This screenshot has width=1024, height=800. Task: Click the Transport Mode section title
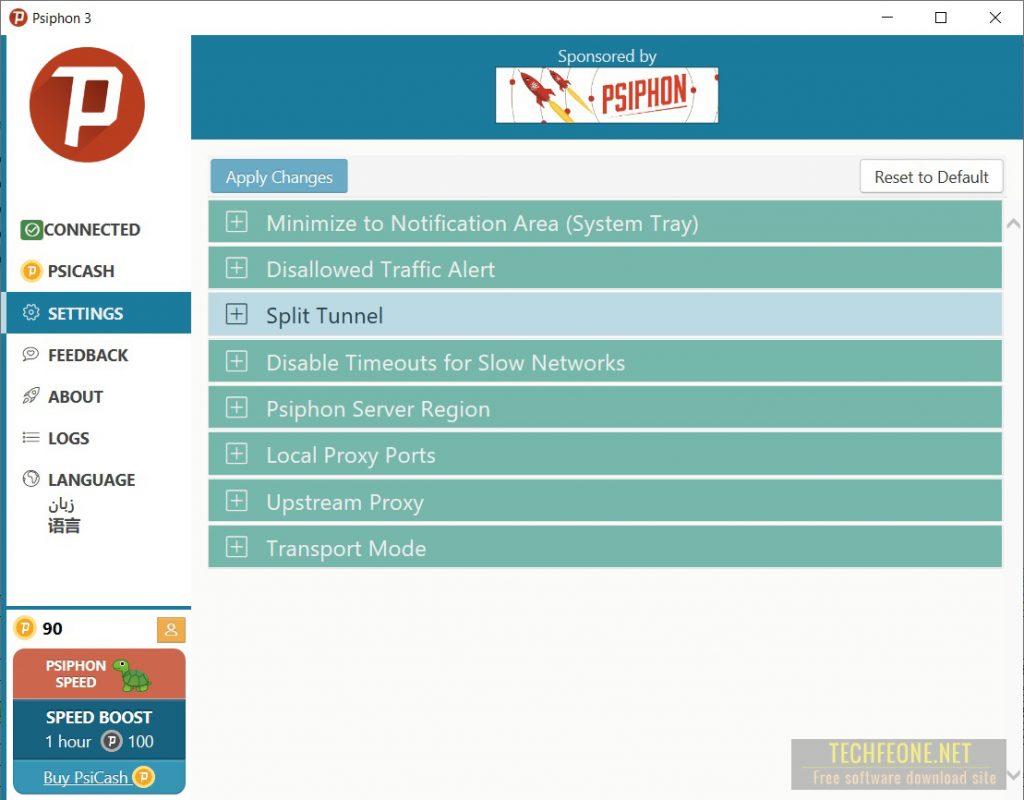(346, 549)
